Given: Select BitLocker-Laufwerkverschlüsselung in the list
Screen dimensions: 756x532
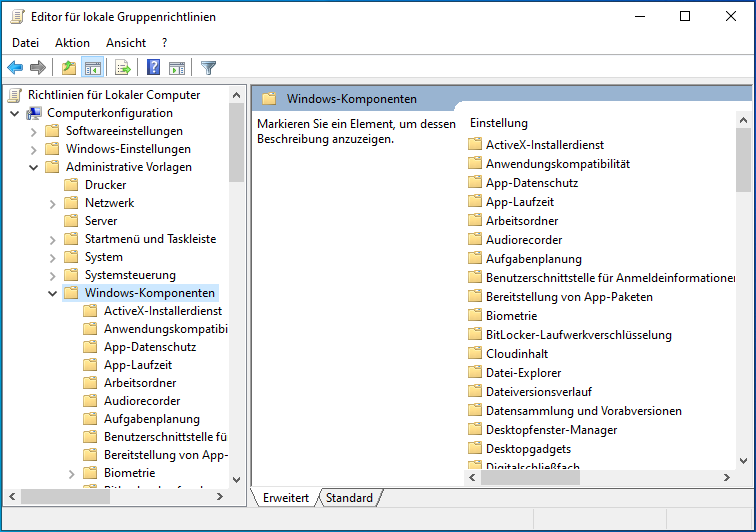Looking at the screenshot, I should pyautogui.click(x=578, y=335).
